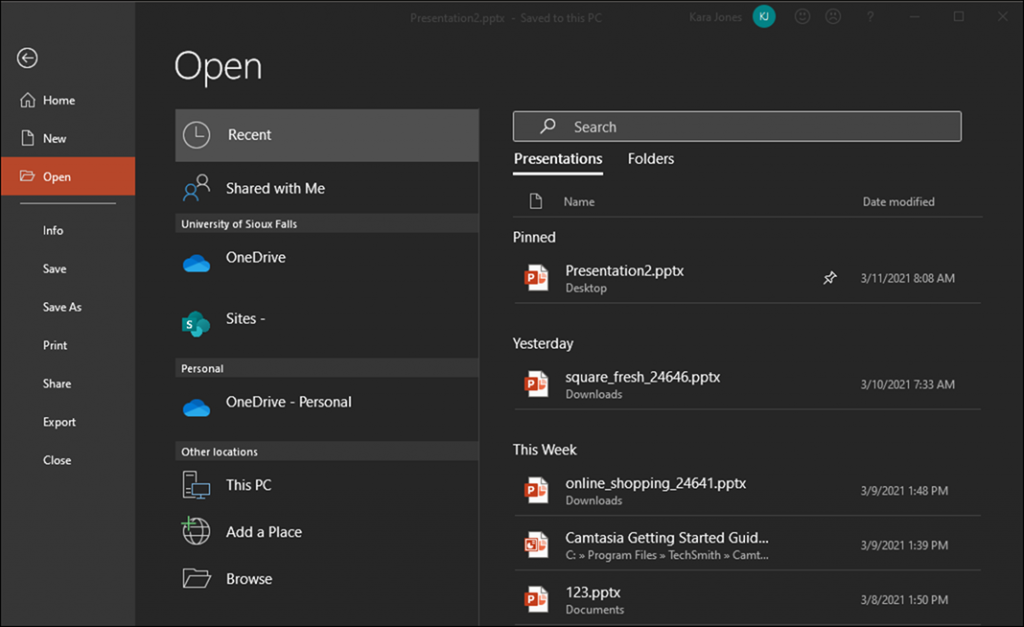Click the Recent clock icon
The image size is (1024, 627).
pos(197,135)
